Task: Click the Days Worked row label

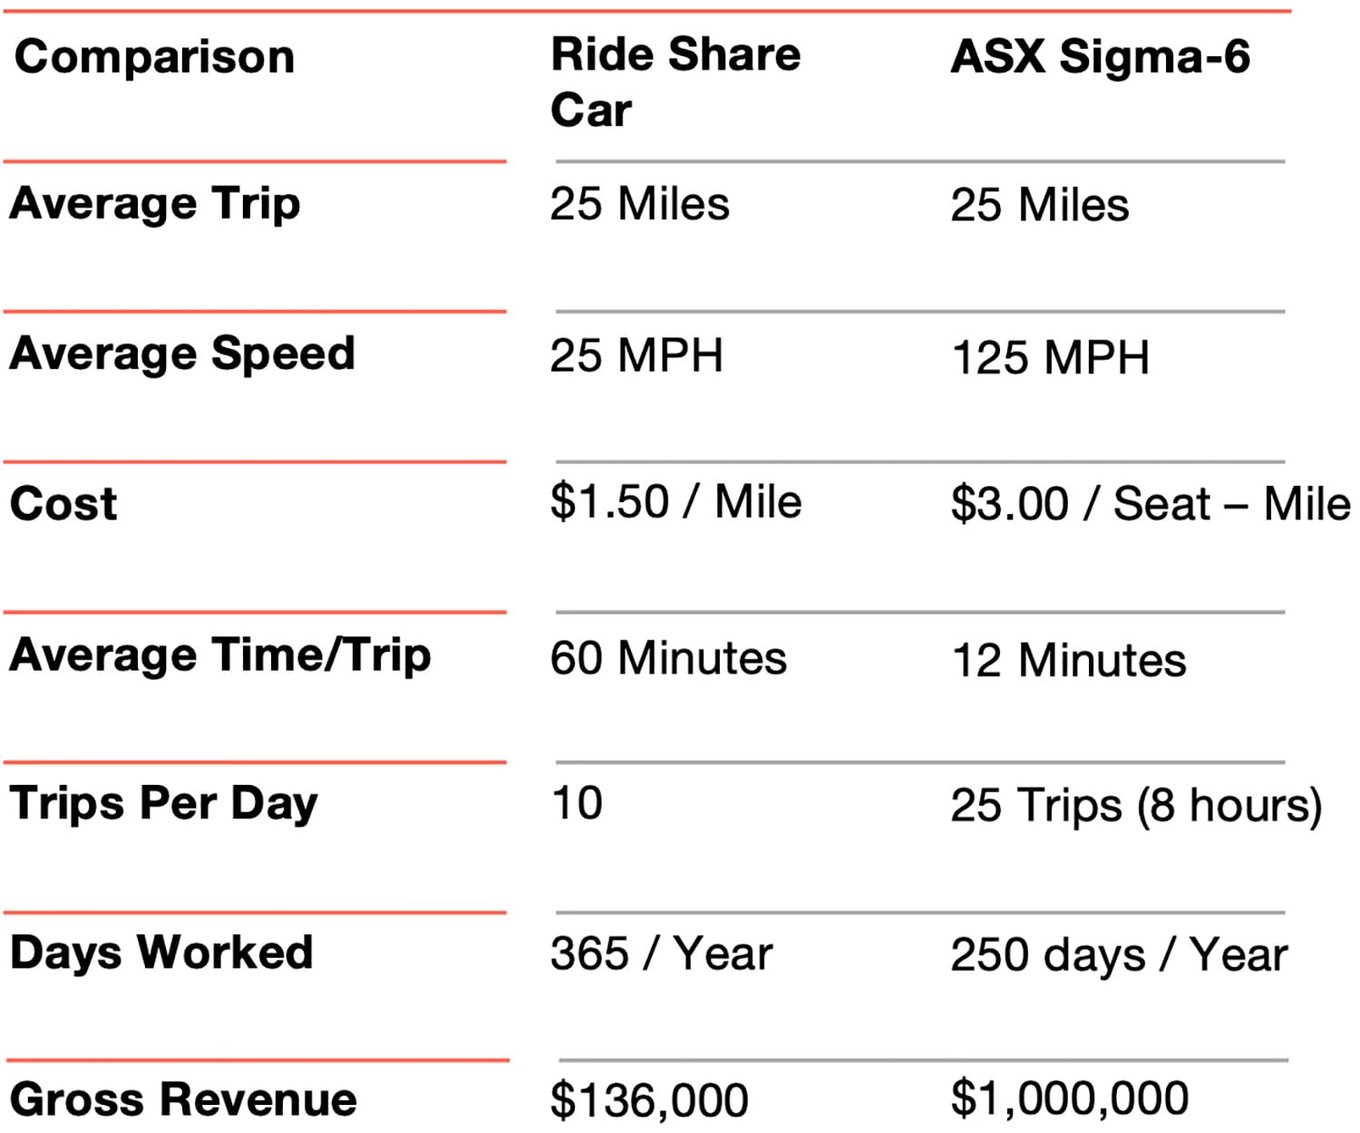Action: point(162,953)
